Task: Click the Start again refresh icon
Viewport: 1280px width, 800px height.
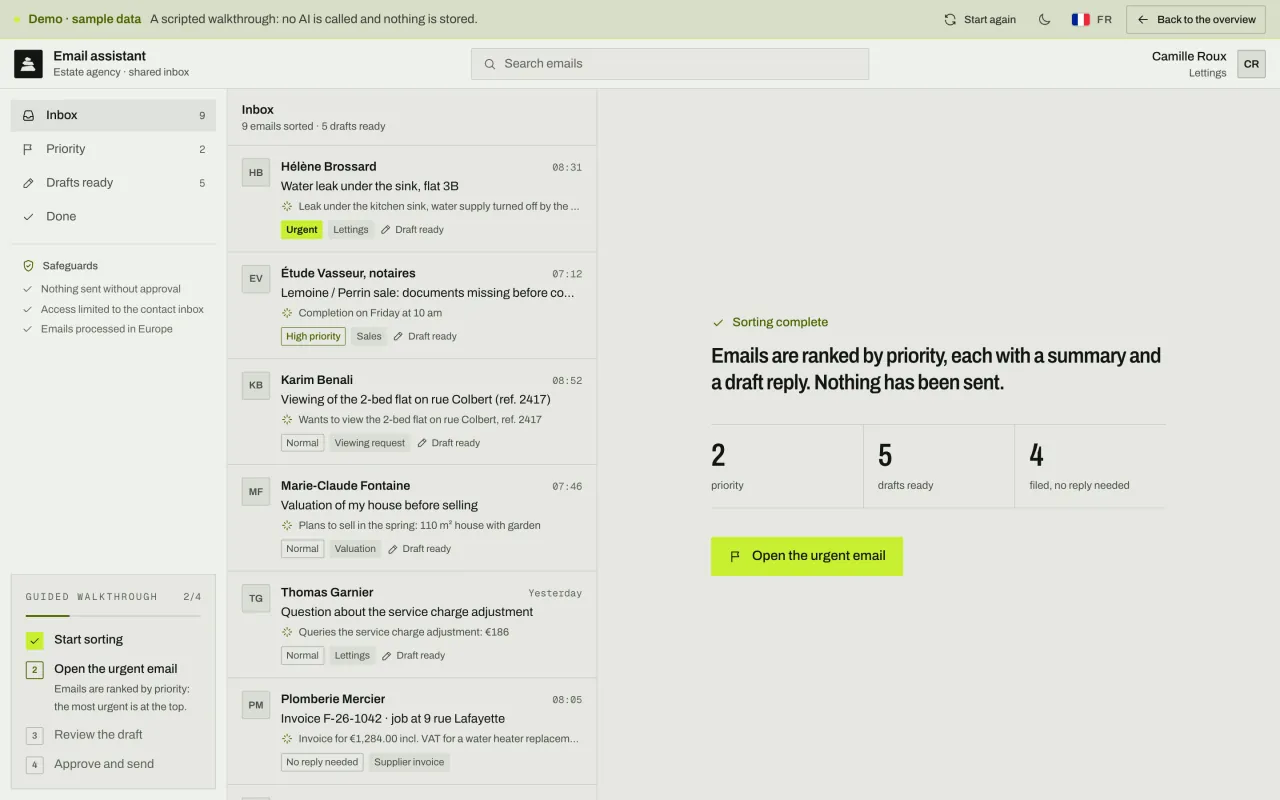Action: click(950, 20)
